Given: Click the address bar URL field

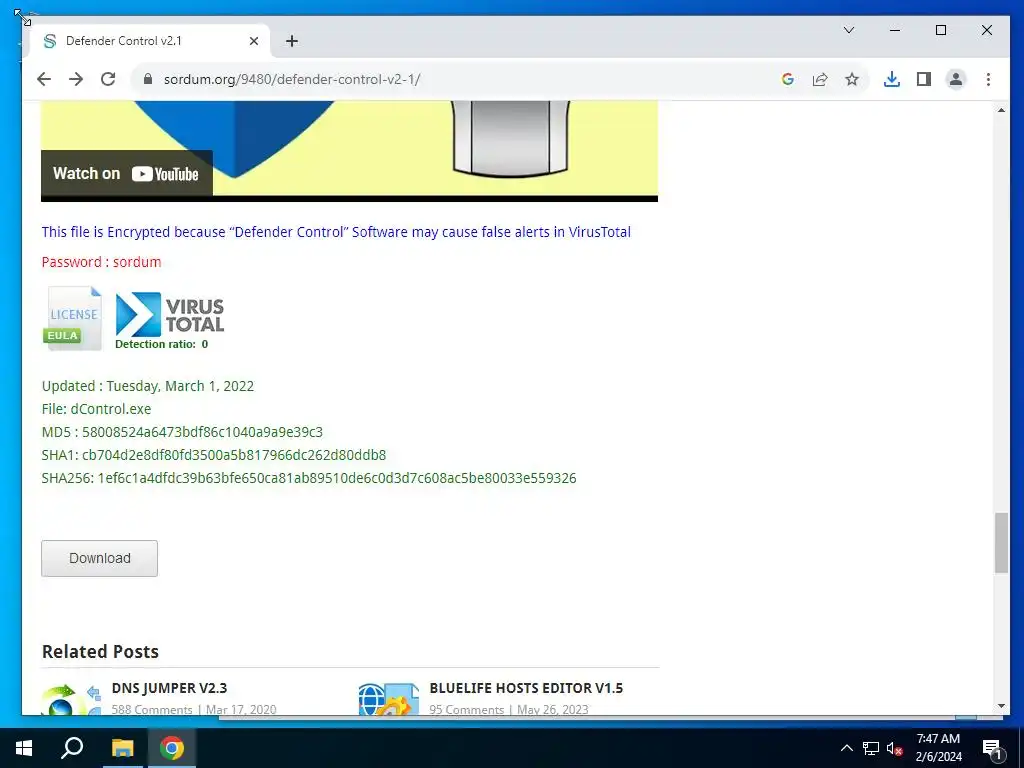Looking at the screenshot, I should pyautogui.click(x=457, y=79).
